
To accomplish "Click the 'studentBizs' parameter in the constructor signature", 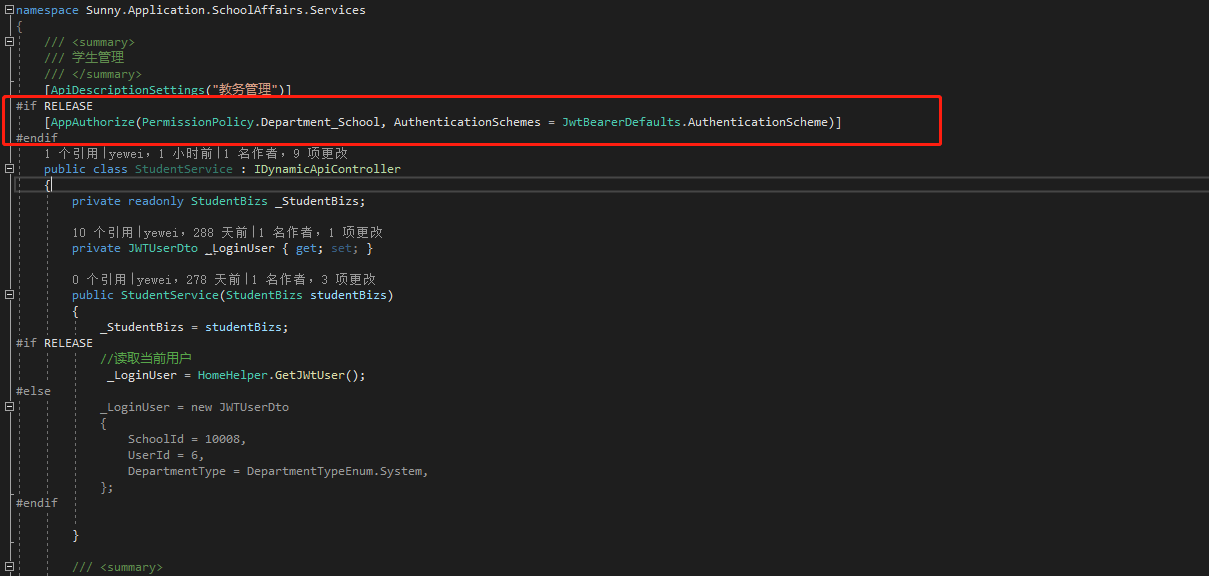I will point(348,296).
